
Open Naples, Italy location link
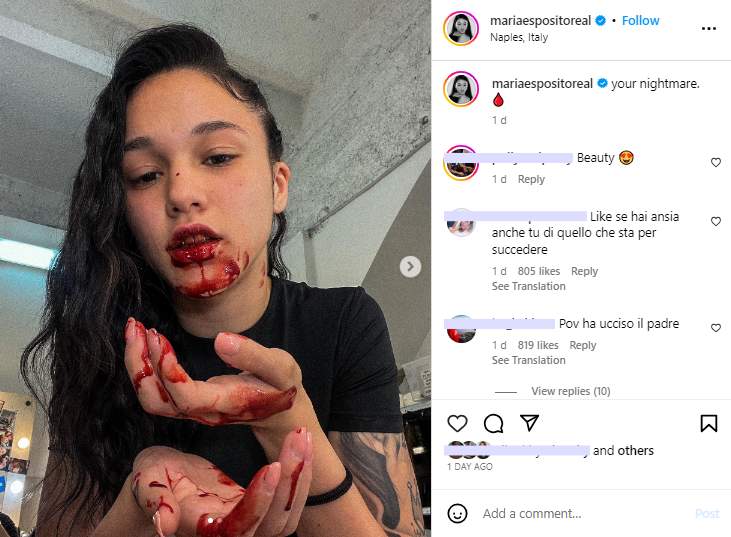(519, 38)
